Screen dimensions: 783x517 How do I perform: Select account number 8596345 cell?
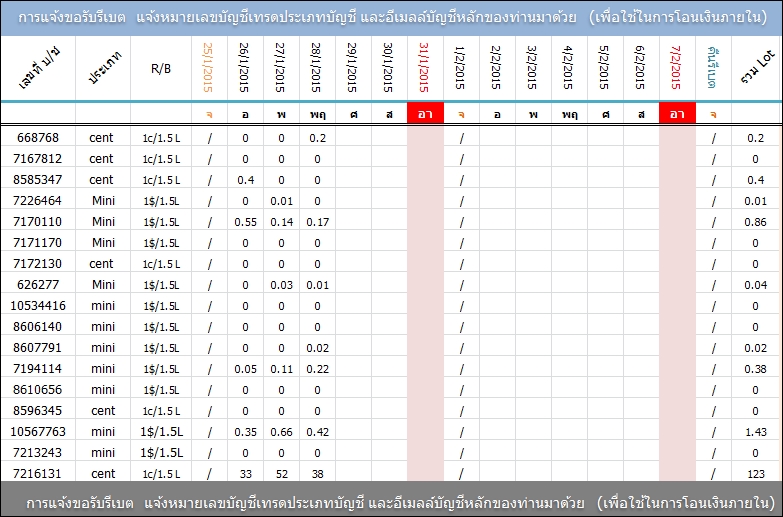click(x=38, y=410)
